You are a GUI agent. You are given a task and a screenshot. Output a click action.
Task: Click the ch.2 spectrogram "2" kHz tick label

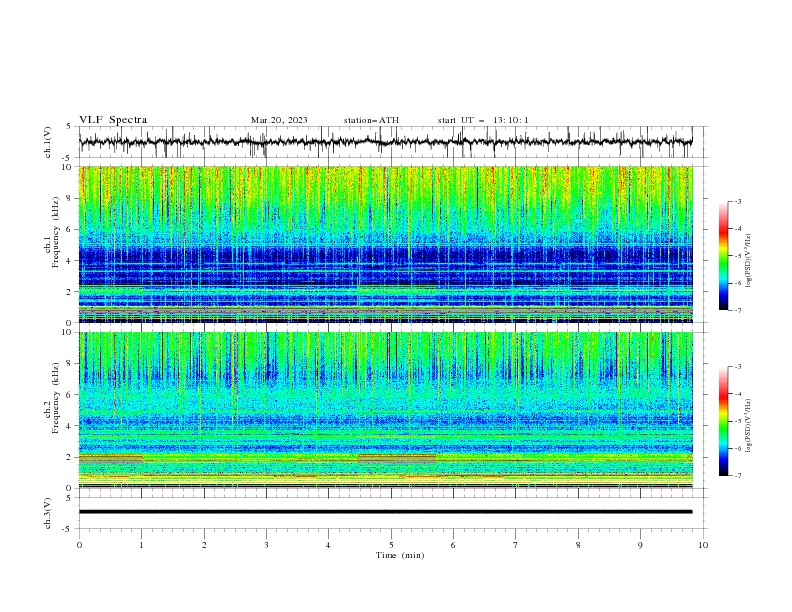(x=71, y=457)
